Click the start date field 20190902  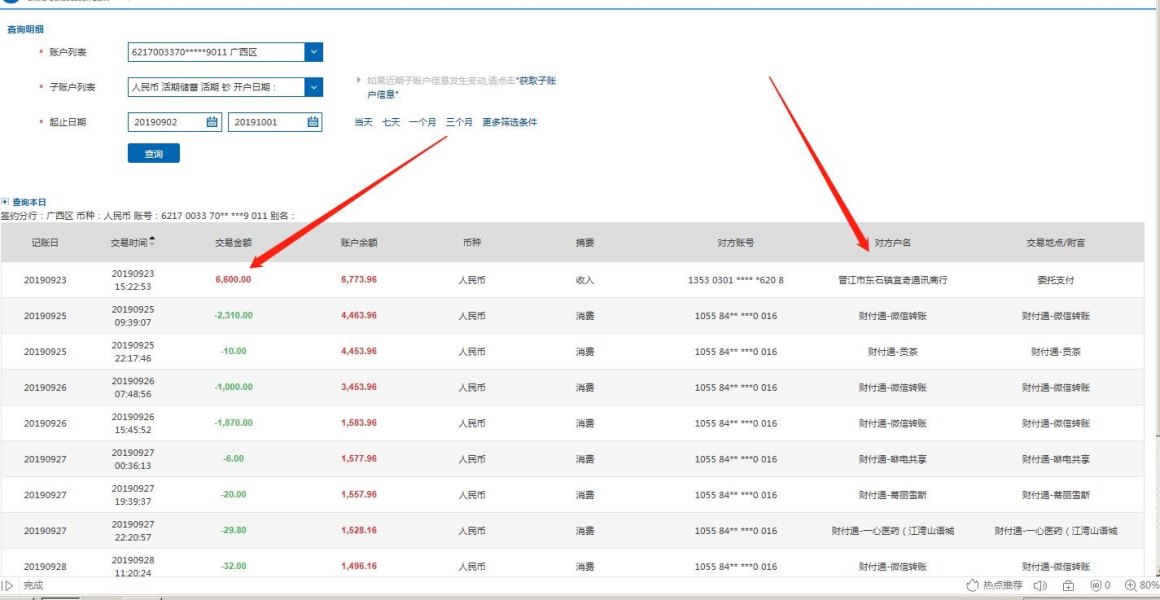[x=175, y=122]
